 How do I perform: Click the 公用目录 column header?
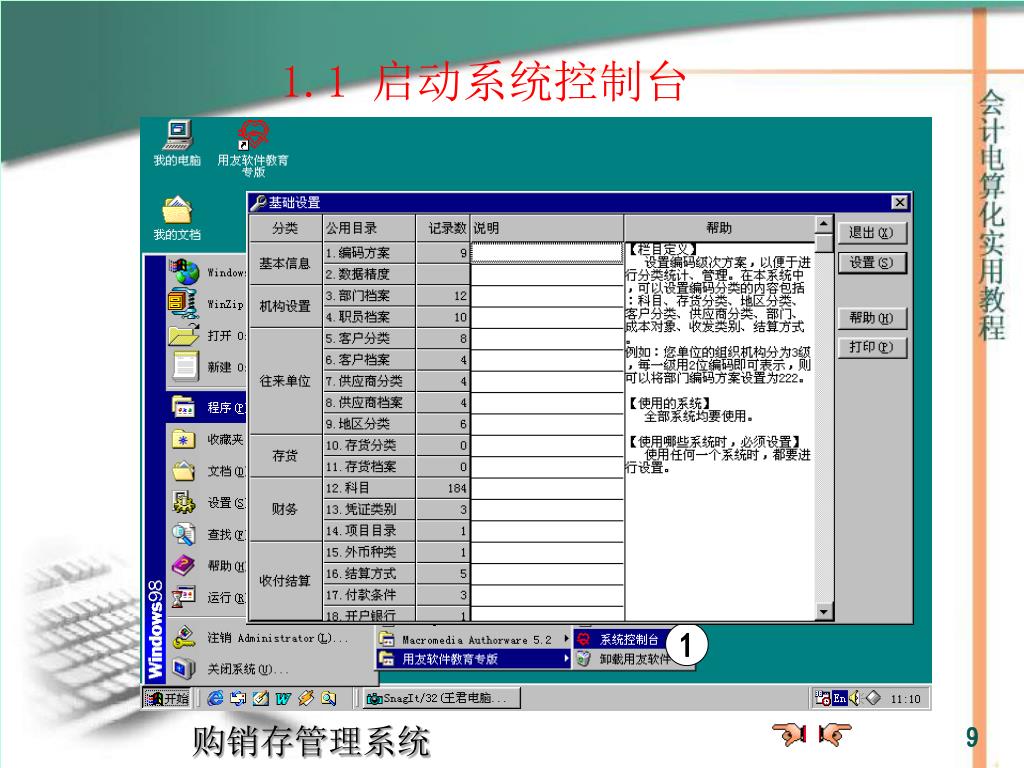(369, 228)
